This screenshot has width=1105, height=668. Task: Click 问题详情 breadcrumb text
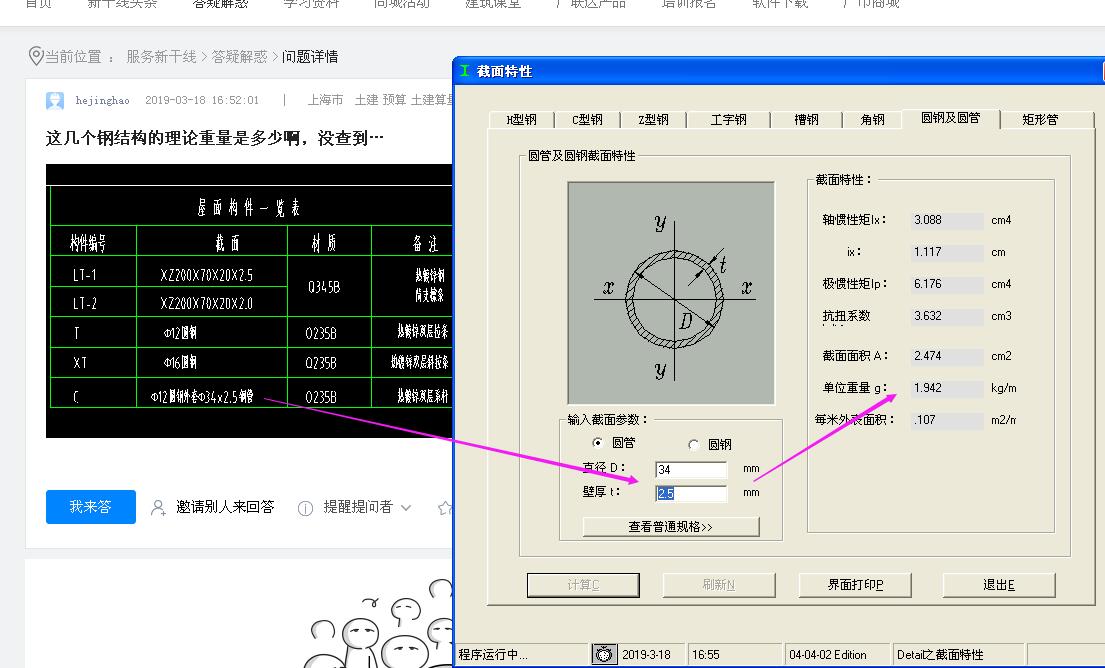(x=310, y=56)
